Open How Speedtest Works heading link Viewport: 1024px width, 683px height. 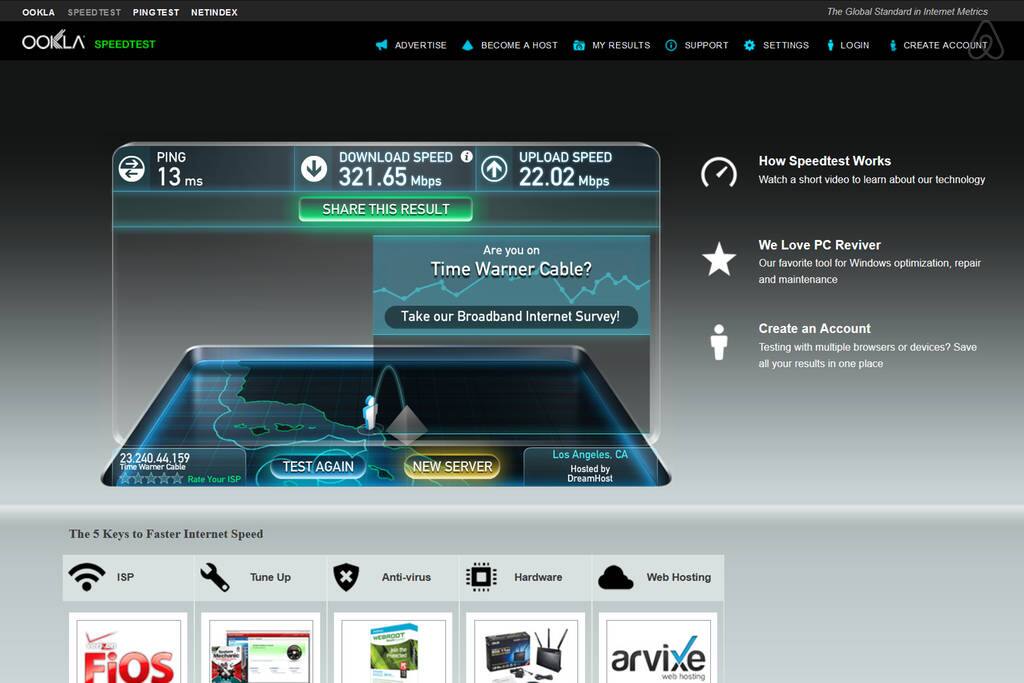[x=825, y=161]
